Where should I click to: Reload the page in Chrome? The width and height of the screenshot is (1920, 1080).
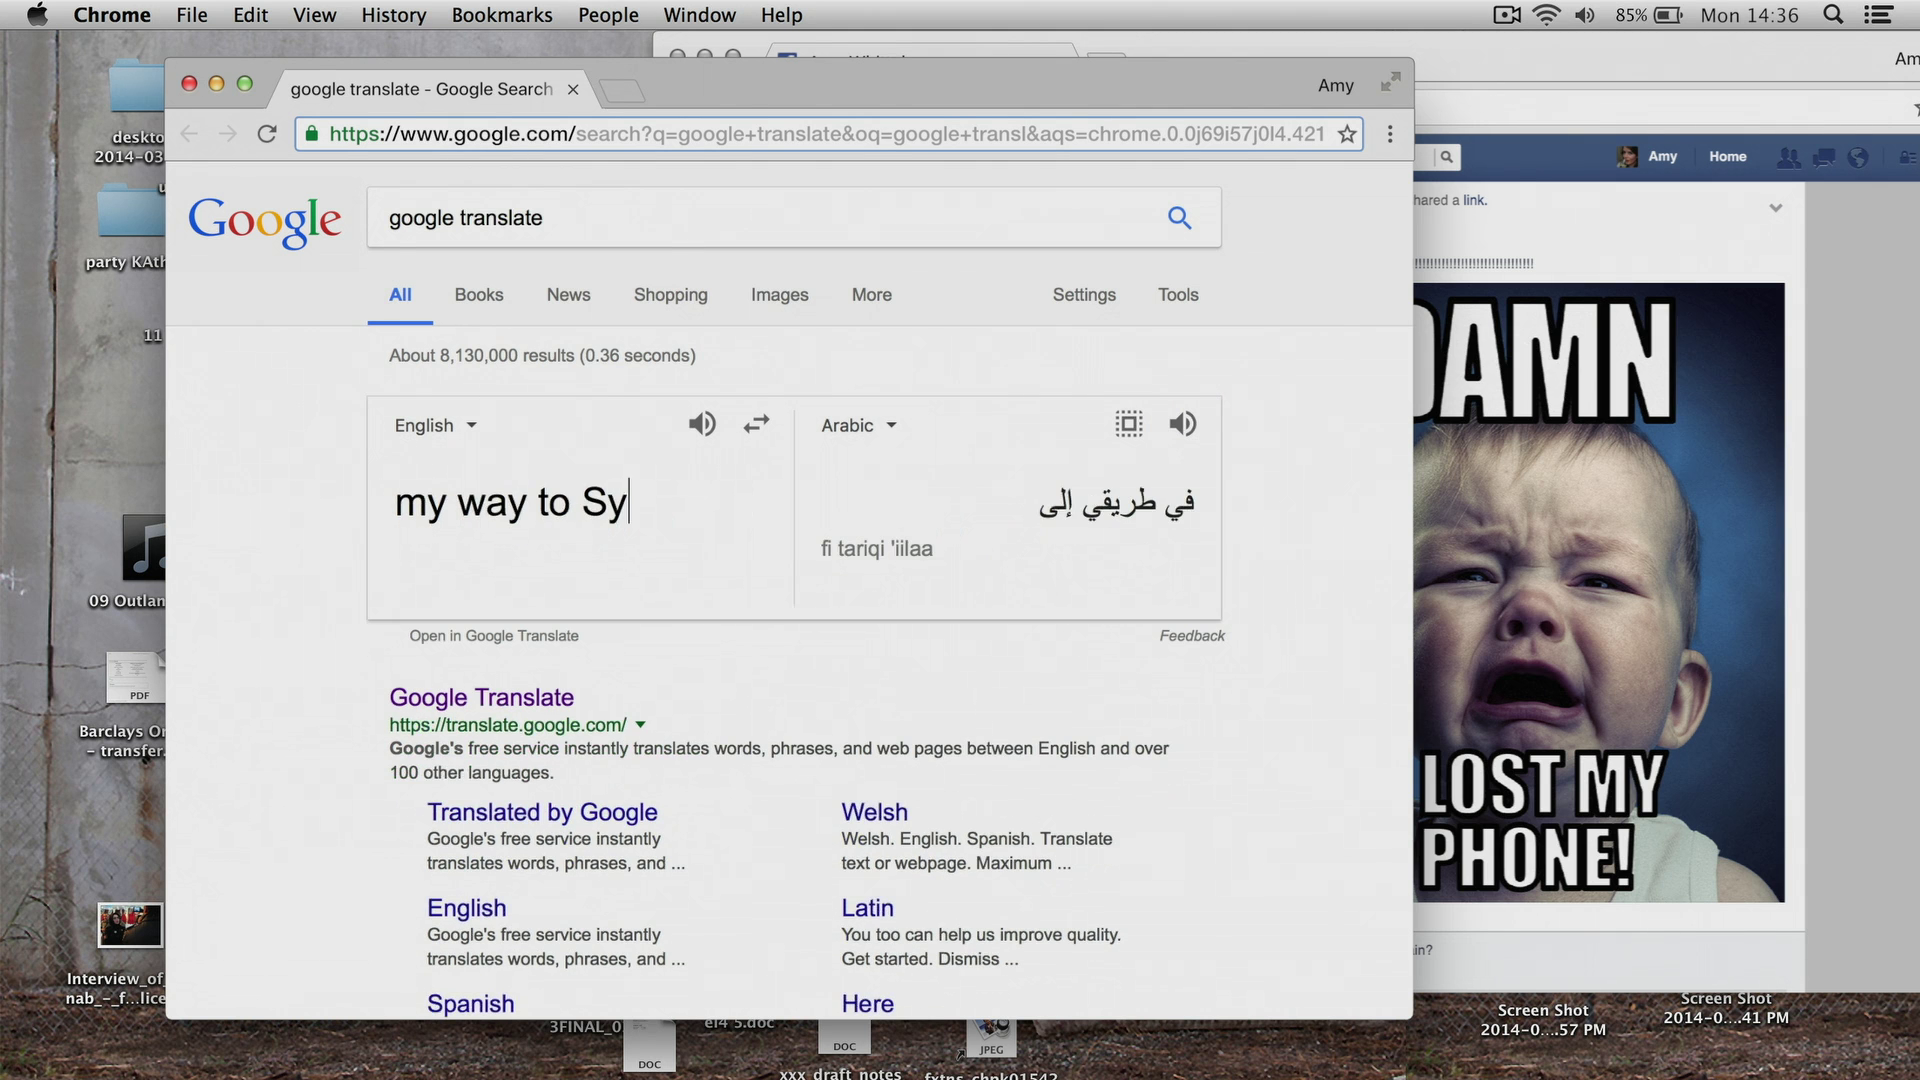pos(267,134)
